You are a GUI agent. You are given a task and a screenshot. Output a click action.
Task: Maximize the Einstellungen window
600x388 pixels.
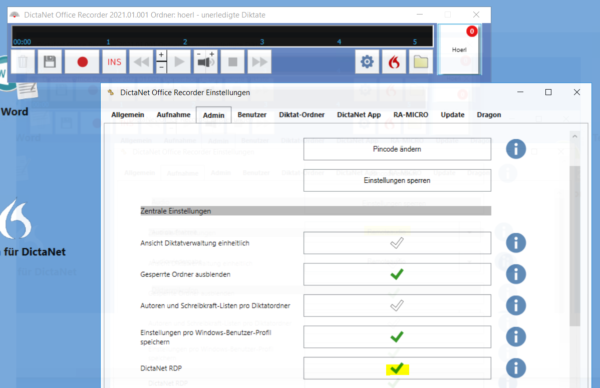point(548,92)
